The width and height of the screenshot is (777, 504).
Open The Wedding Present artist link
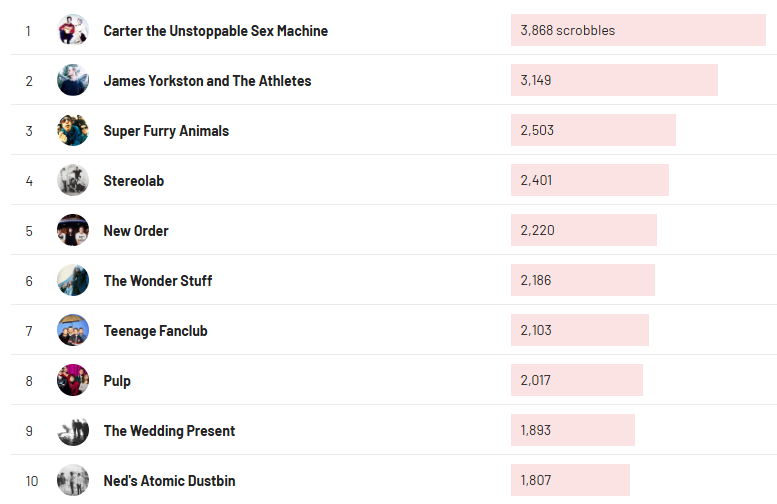169,431
